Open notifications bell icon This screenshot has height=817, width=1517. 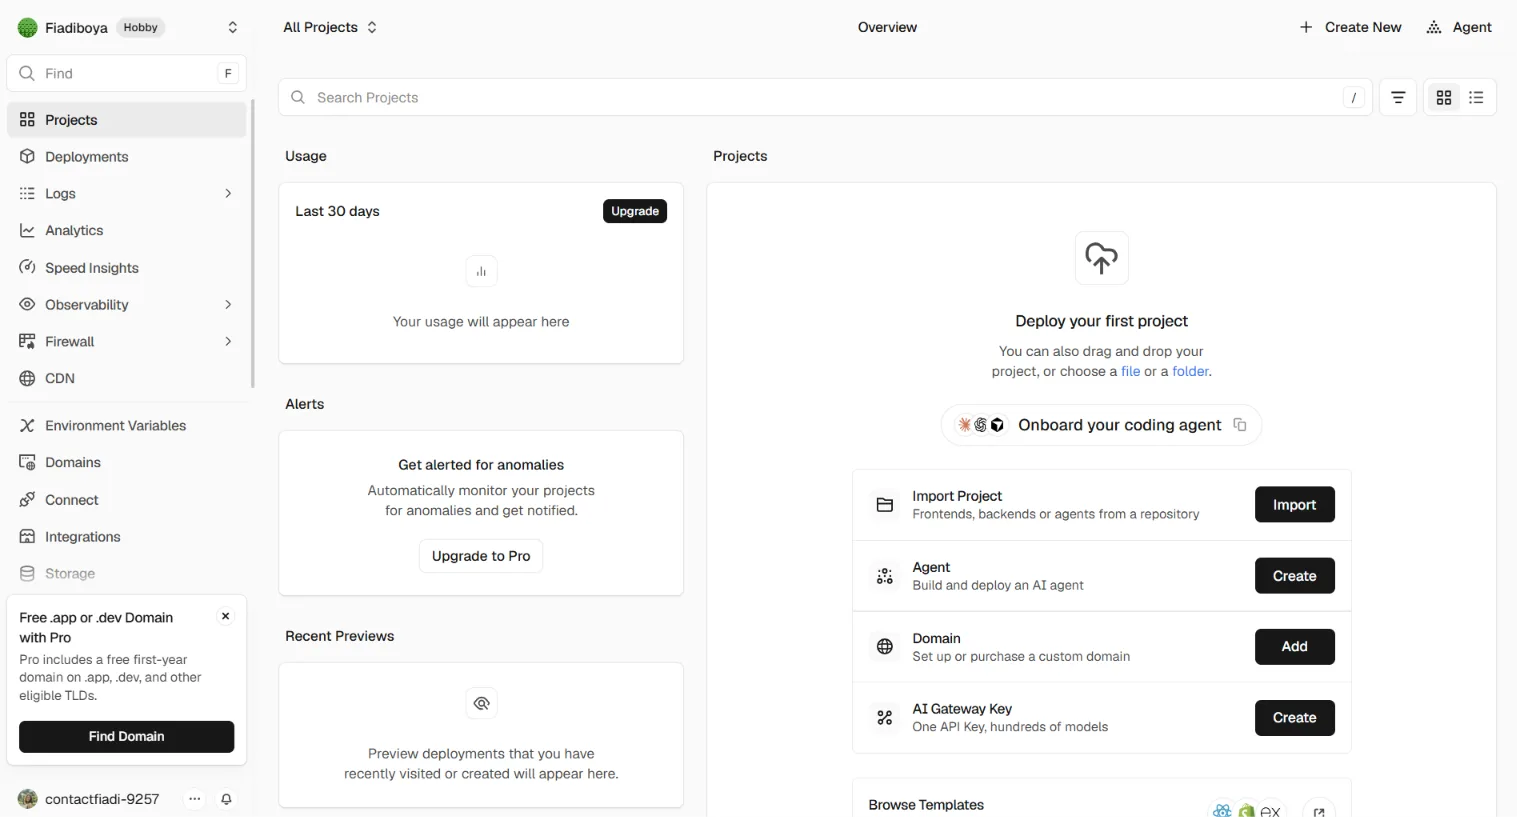click(x=227, y=799)
